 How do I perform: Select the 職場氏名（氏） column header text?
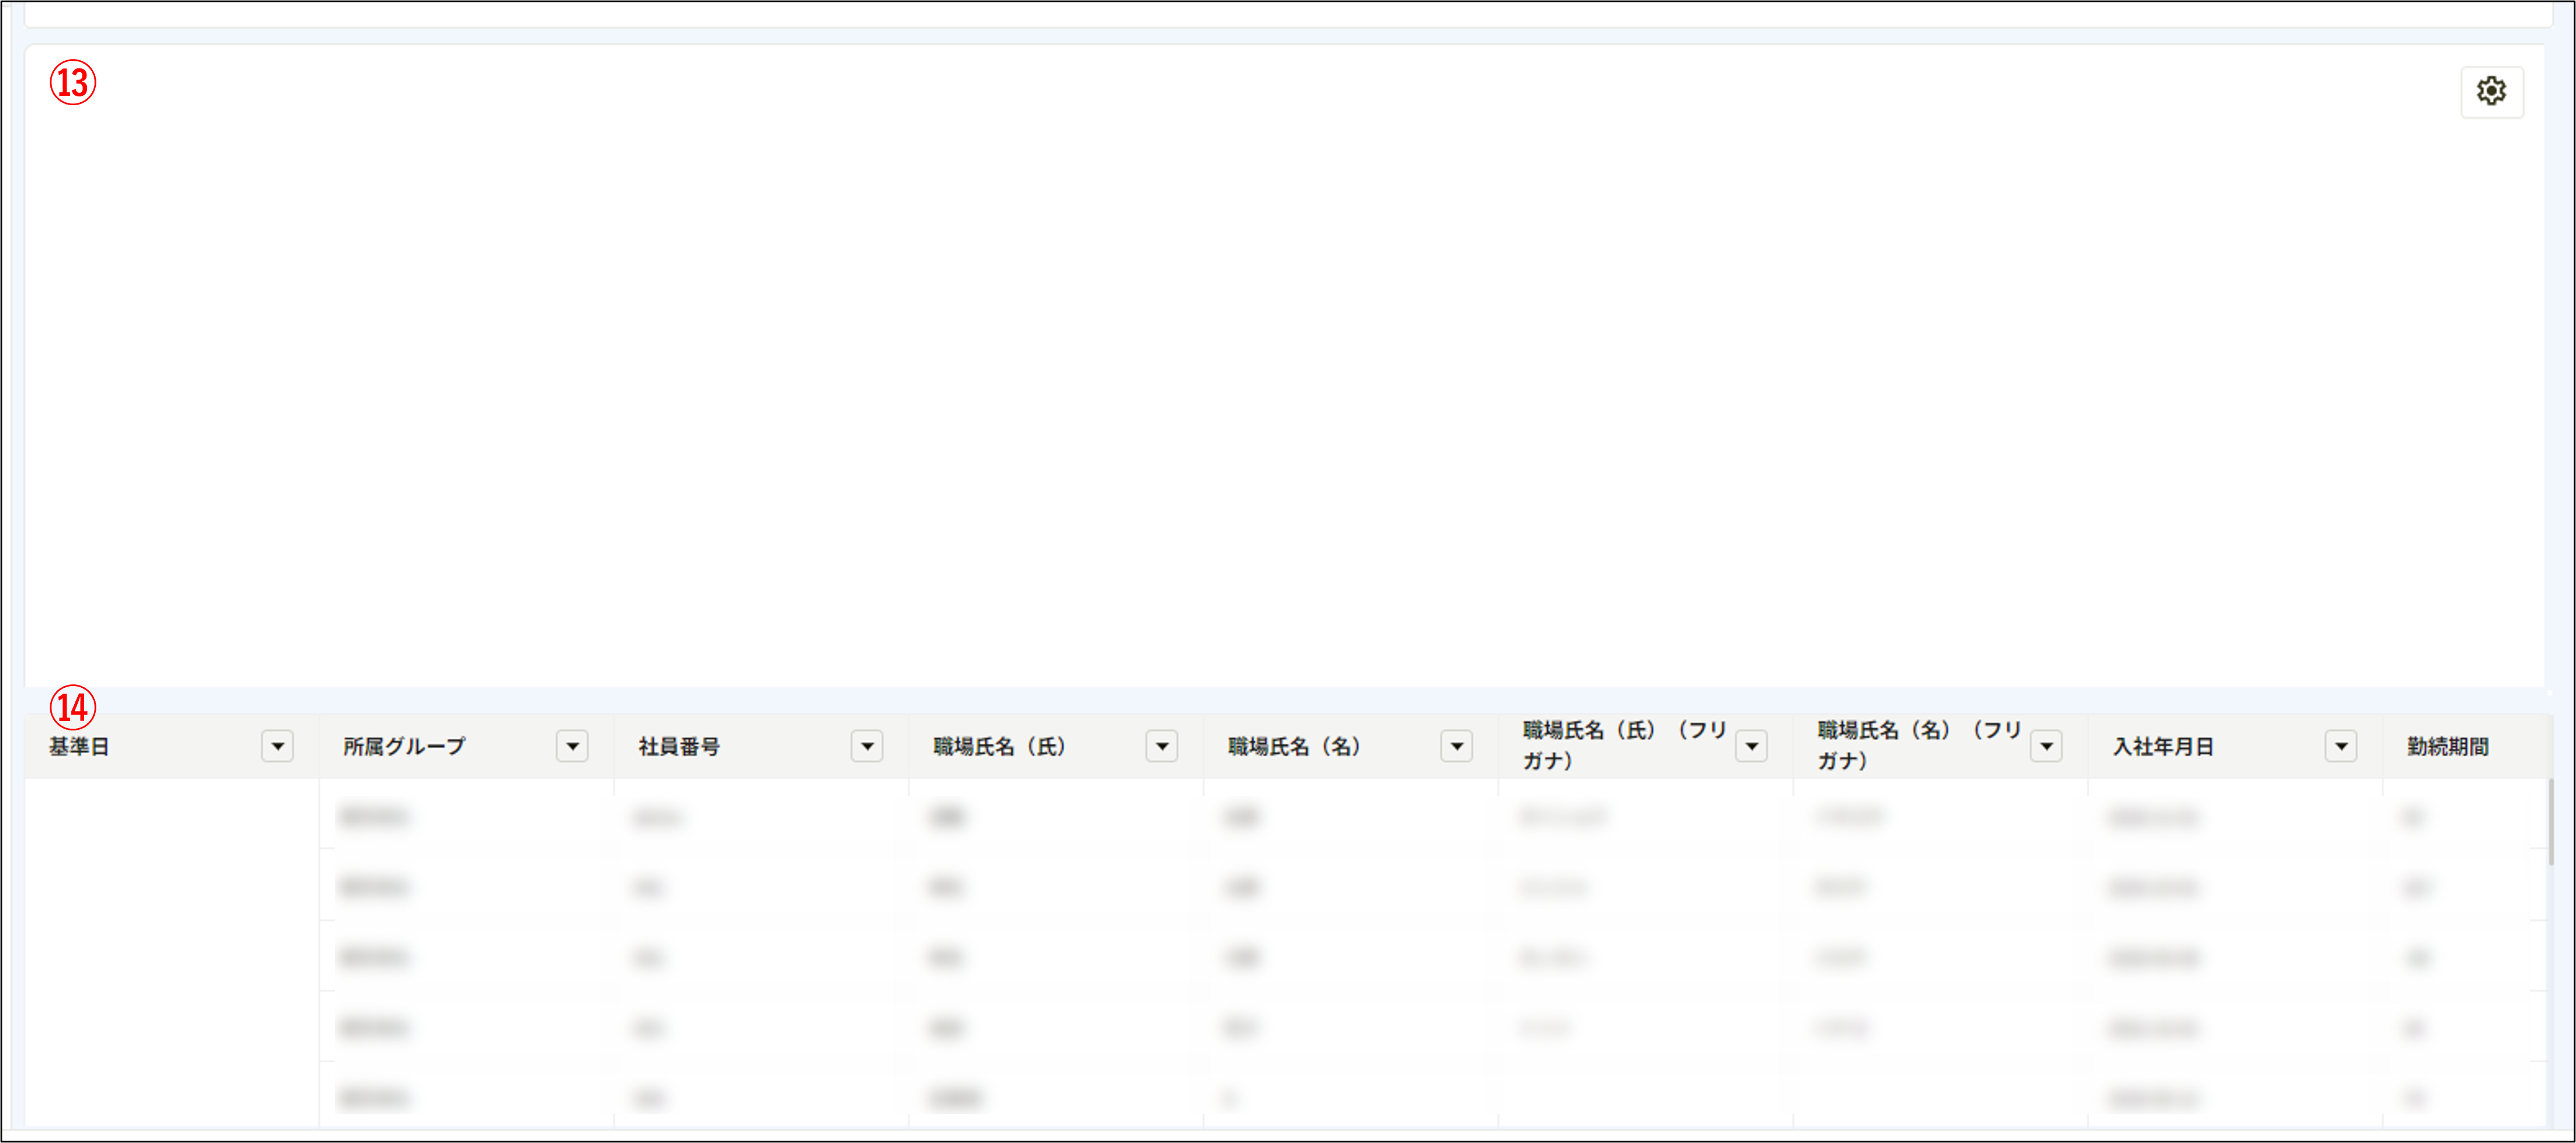1000,747
